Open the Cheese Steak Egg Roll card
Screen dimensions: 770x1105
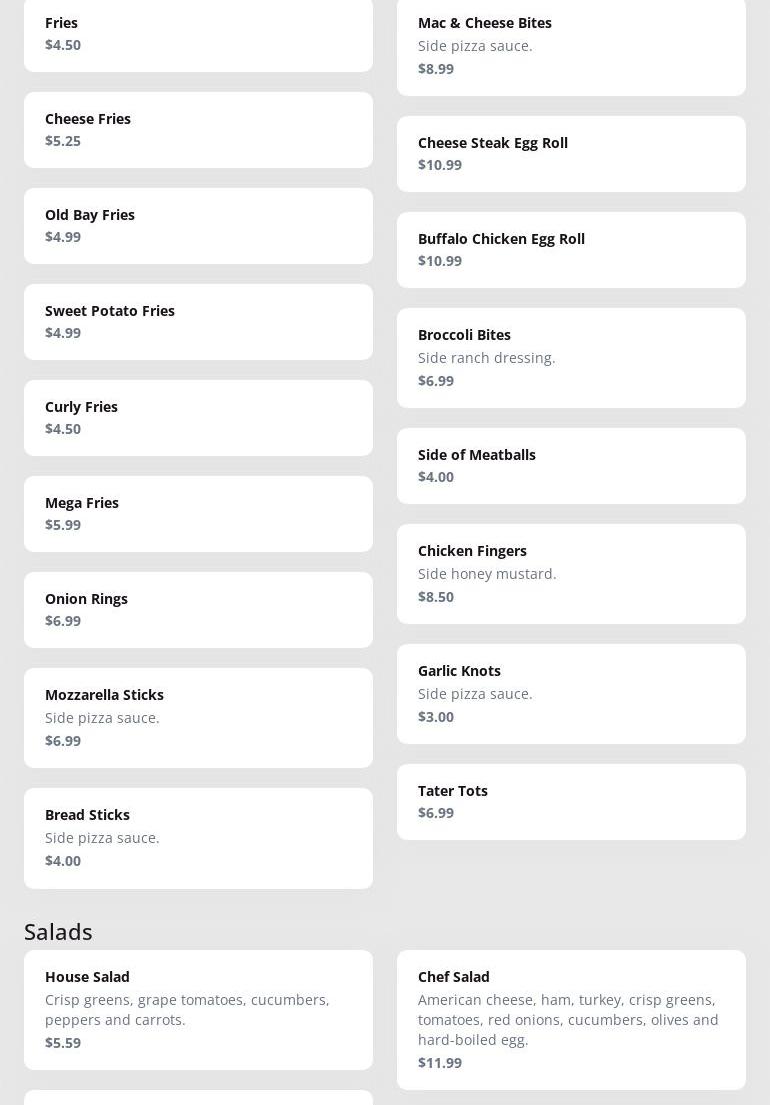coord(571,154)
